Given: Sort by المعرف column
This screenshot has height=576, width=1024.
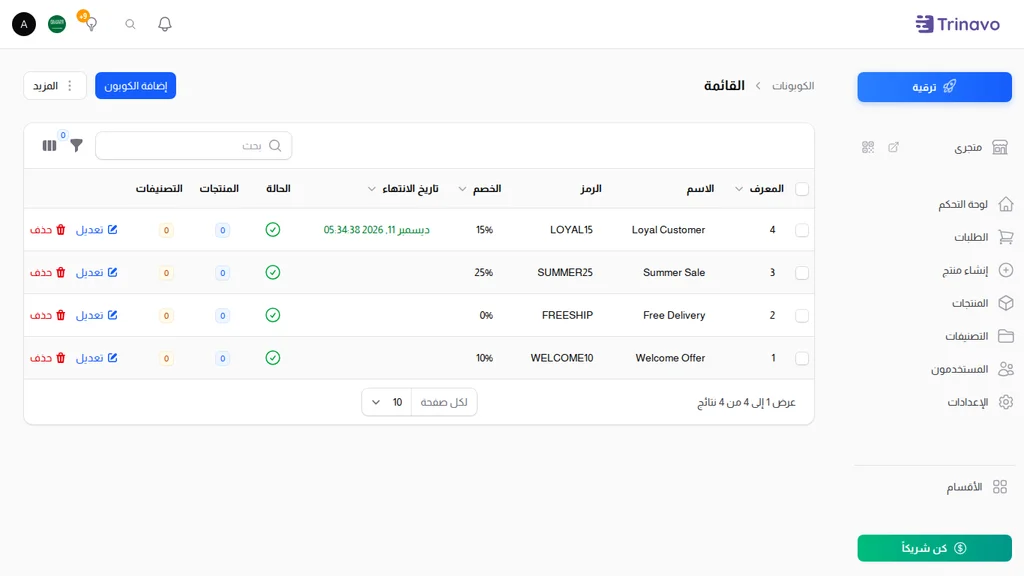Looking at the screenshot, I should (x=759, y=189).
